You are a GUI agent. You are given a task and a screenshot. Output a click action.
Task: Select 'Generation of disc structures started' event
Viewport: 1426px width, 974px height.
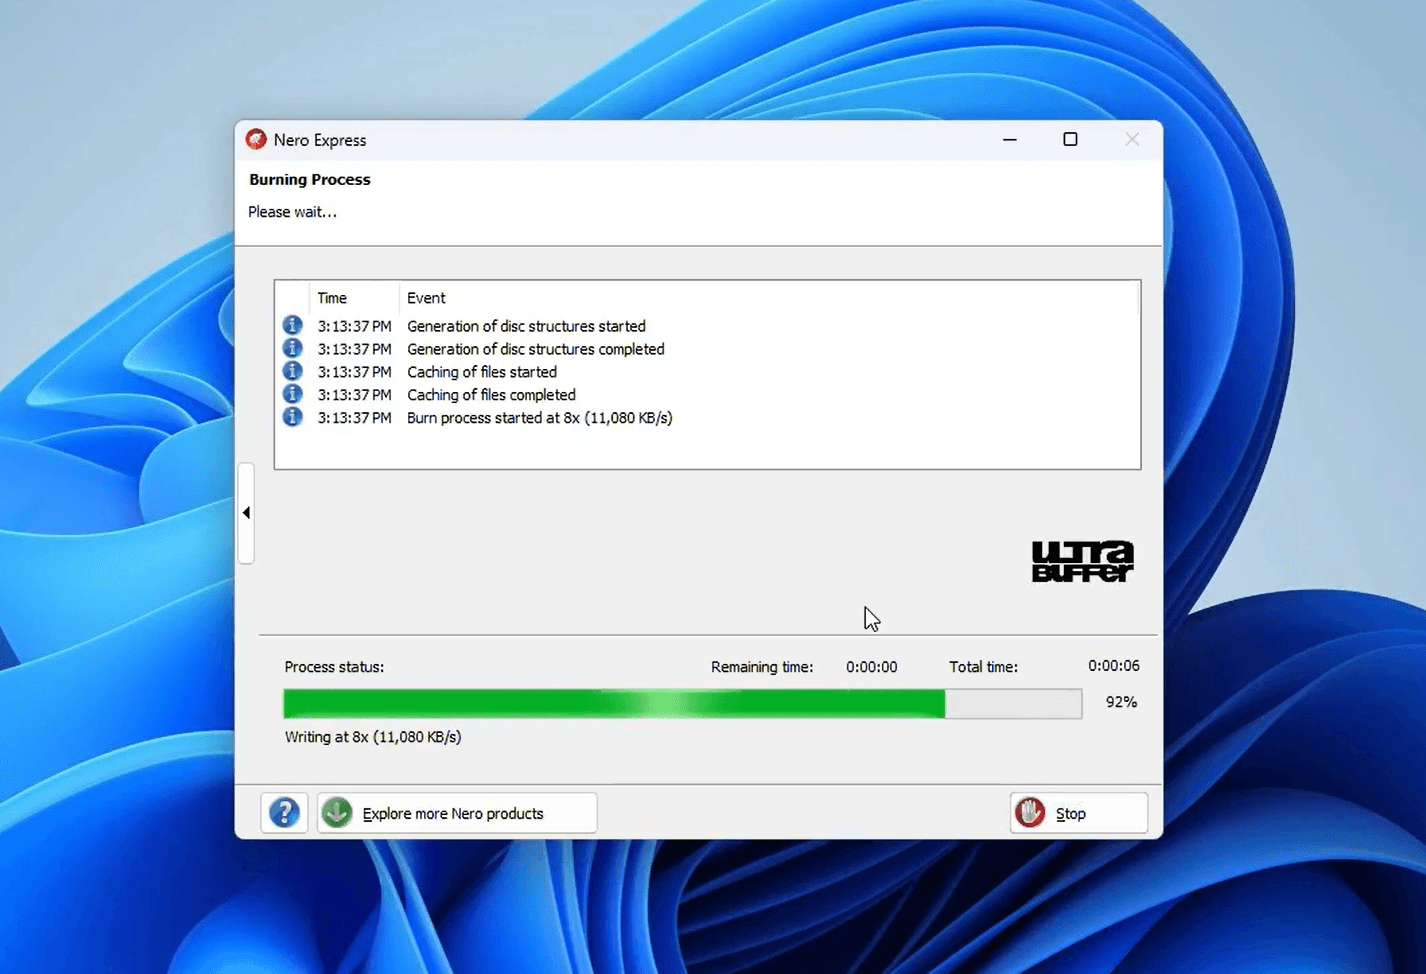(526, 326)
